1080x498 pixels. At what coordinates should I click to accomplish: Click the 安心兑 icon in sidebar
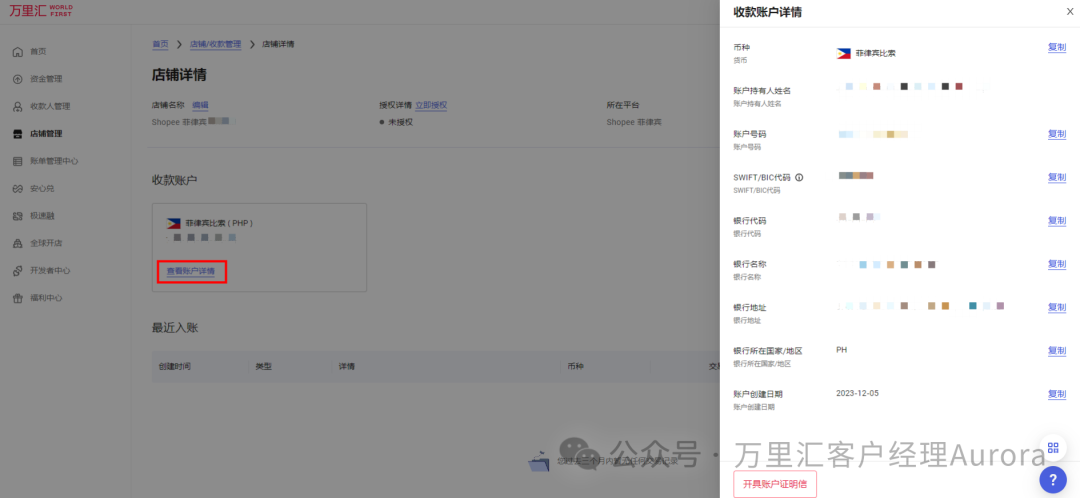tap(18, 189)
